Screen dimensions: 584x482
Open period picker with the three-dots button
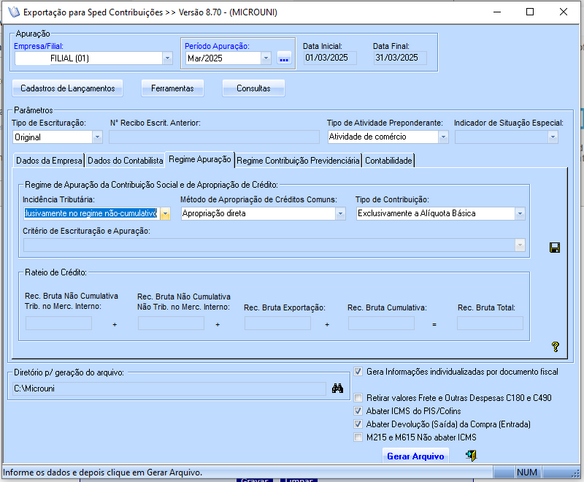tap(284, 58)
